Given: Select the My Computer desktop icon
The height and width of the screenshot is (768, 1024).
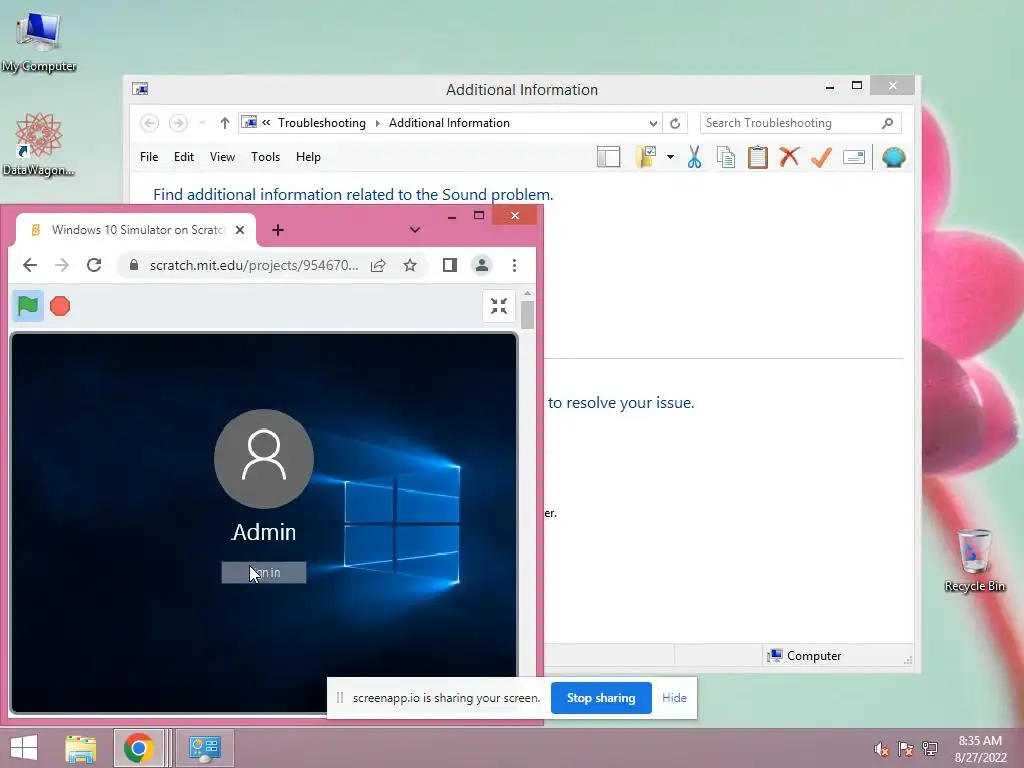Looking at the screenshot, I should pos(39,42).
